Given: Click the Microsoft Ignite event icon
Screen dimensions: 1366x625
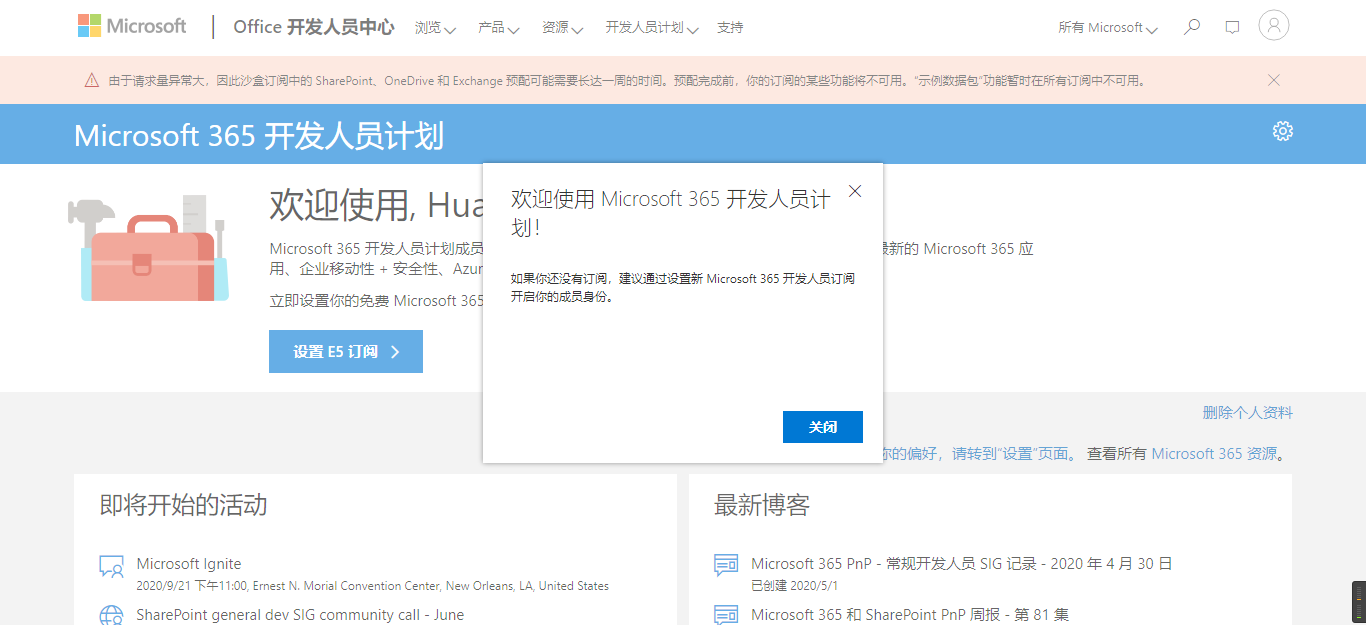Looking at the screenshot, I should tap(111, 567).
